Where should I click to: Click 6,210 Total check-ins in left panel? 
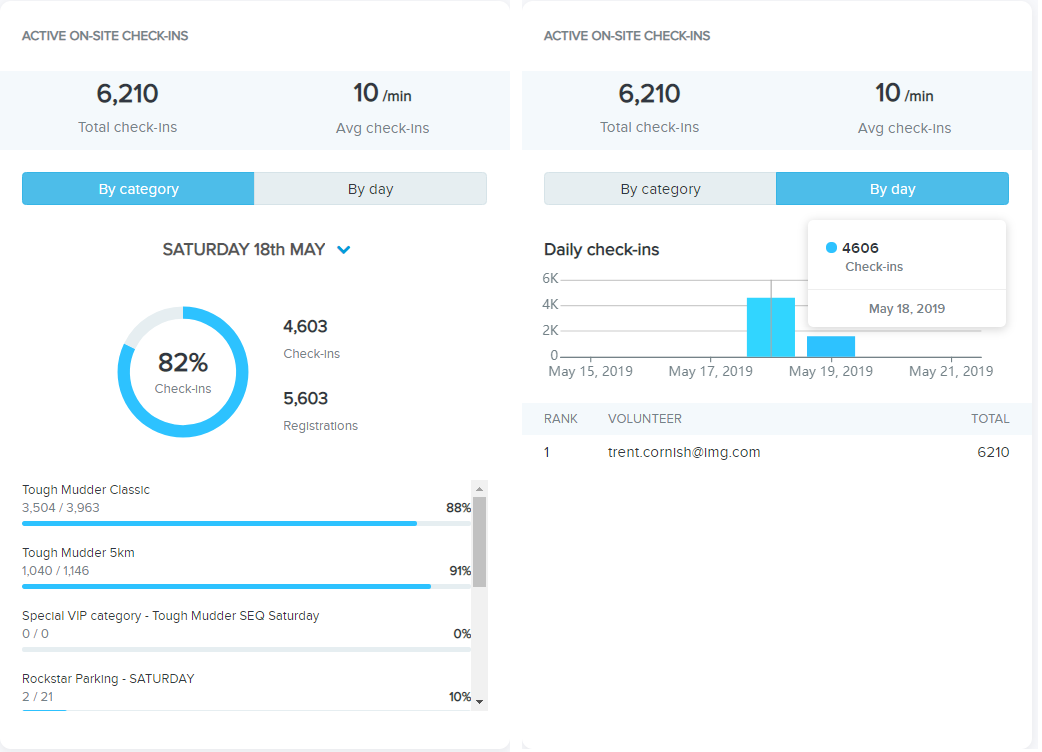coord(128,108)
